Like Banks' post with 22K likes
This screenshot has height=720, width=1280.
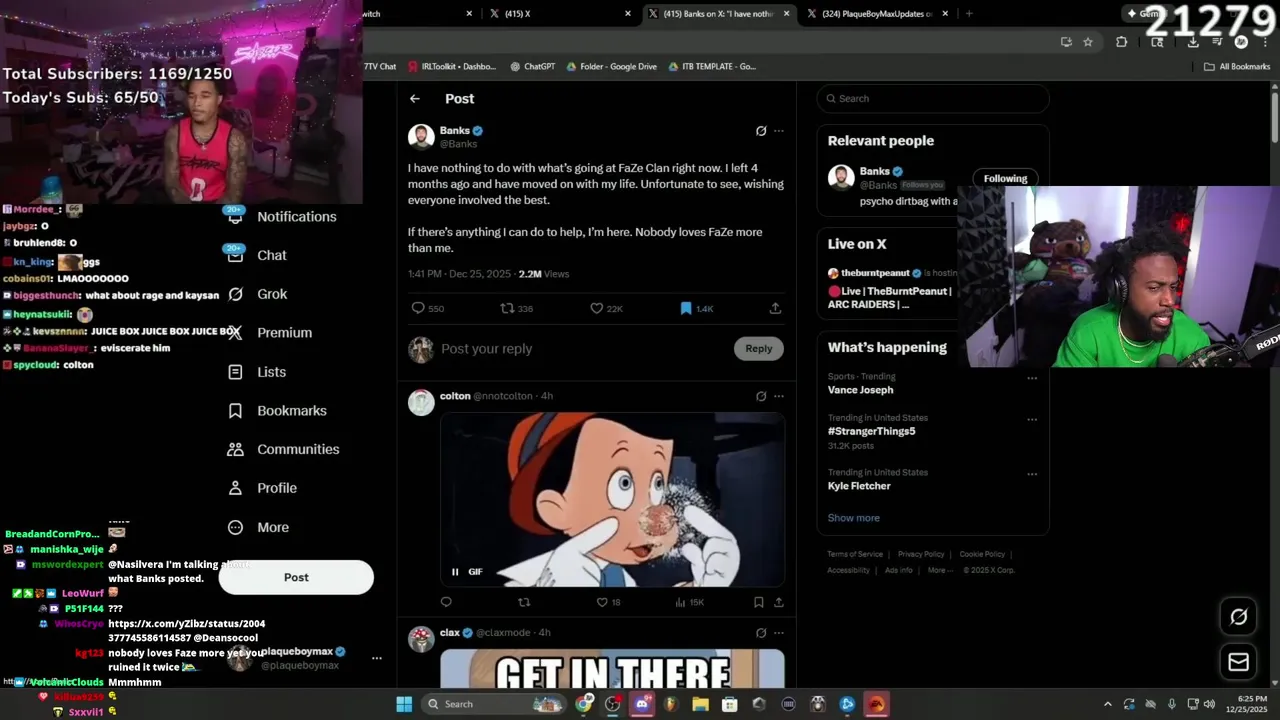pyautogui.click(x=606, y=308)
